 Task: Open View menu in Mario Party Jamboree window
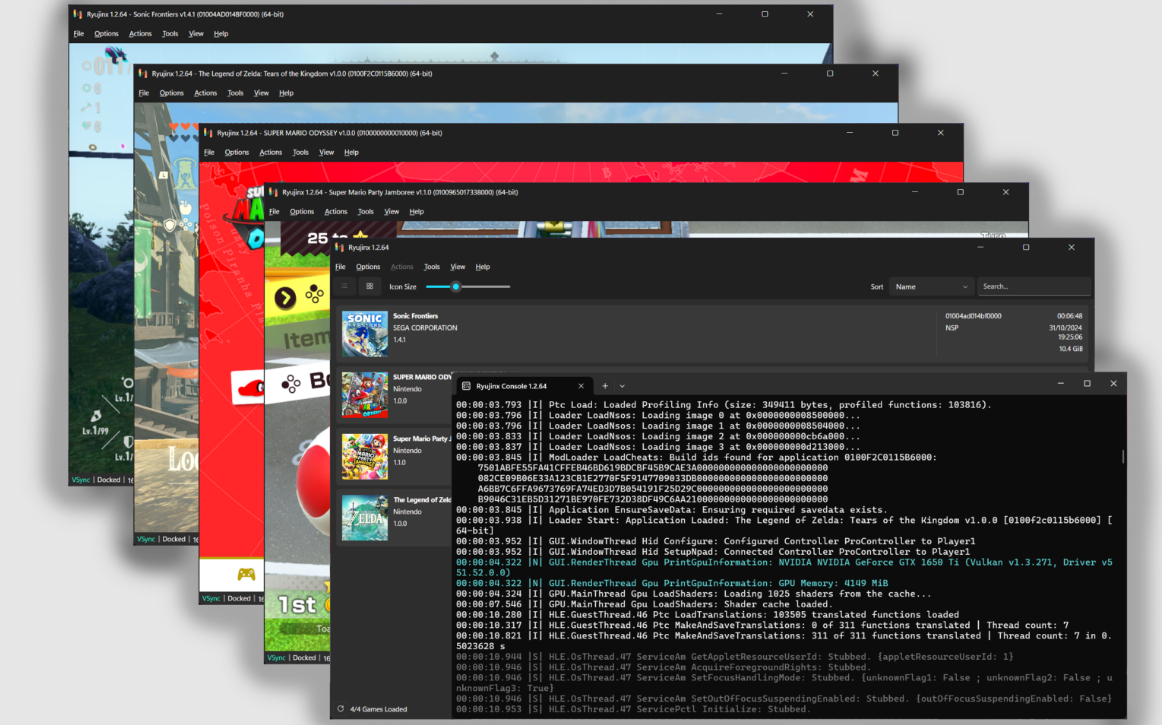(391, 211)
